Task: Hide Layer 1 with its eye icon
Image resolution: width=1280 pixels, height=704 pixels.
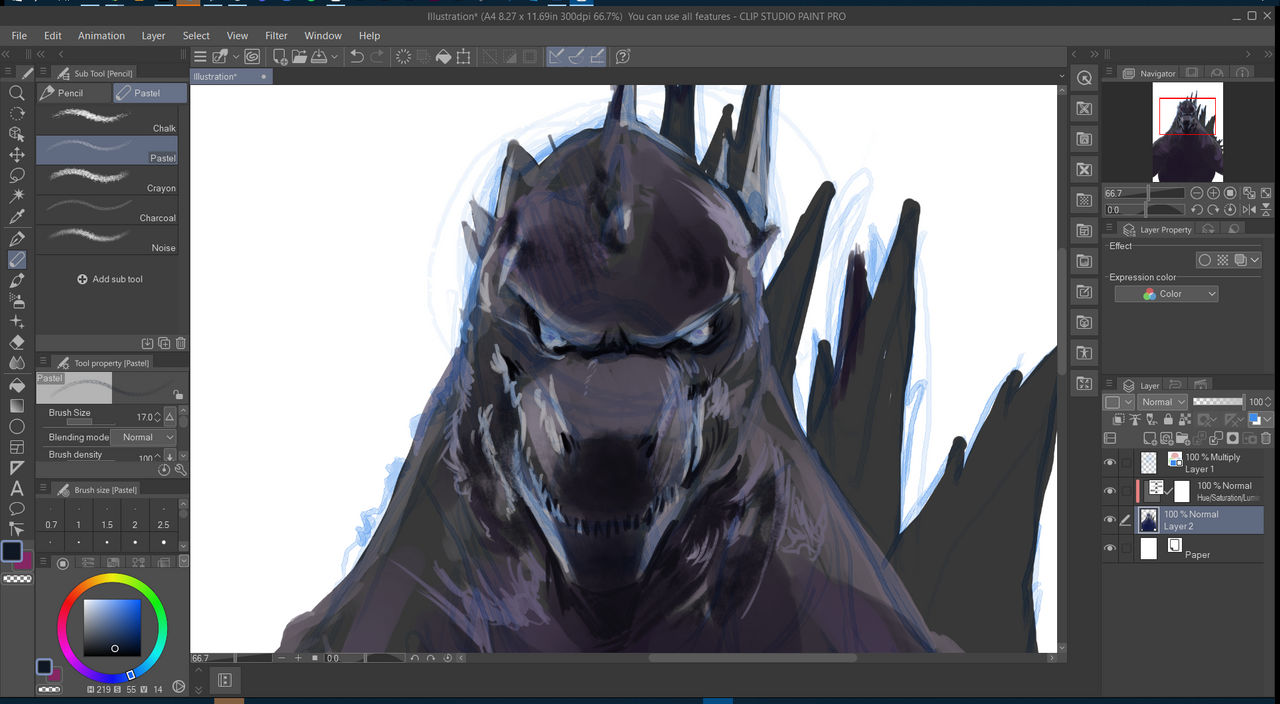Action: coord(1110,463)
